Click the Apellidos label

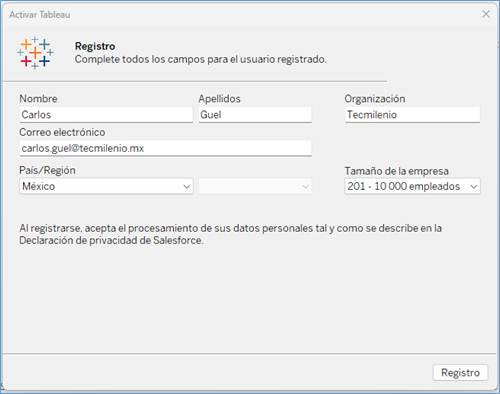(x=219, y=99)
